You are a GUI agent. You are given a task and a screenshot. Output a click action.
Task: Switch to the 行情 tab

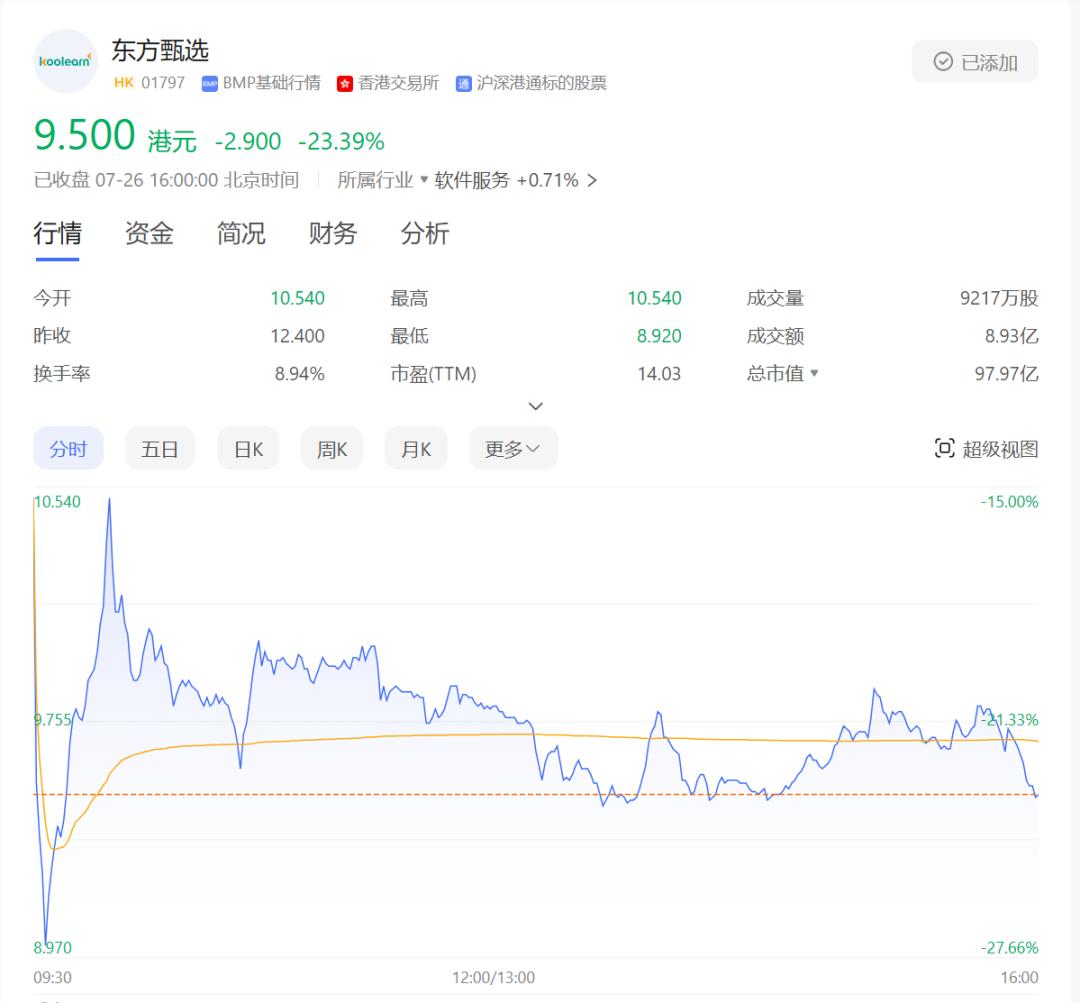pyautogui.click(x=57, y=234)
